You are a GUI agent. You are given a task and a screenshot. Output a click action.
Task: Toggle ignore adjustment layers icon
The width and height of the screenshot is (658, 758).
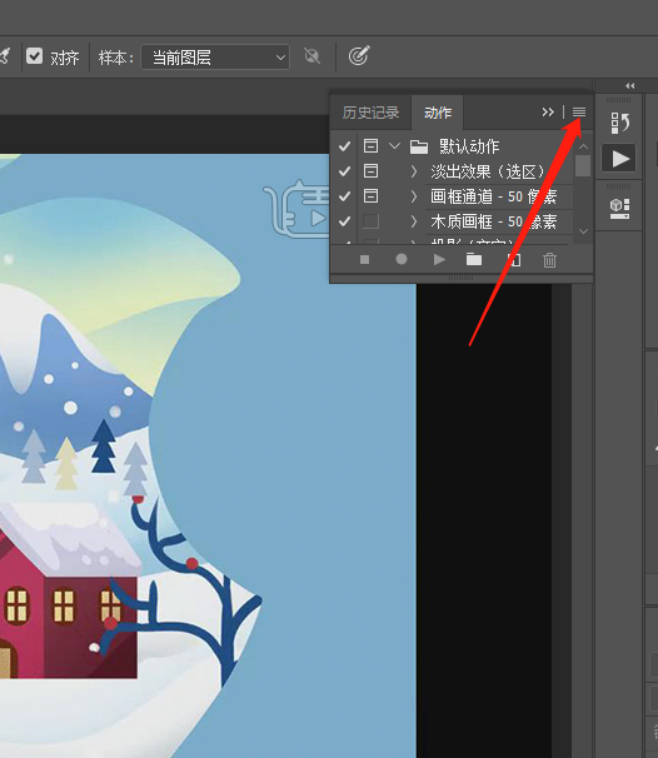[x=312, y=57]
